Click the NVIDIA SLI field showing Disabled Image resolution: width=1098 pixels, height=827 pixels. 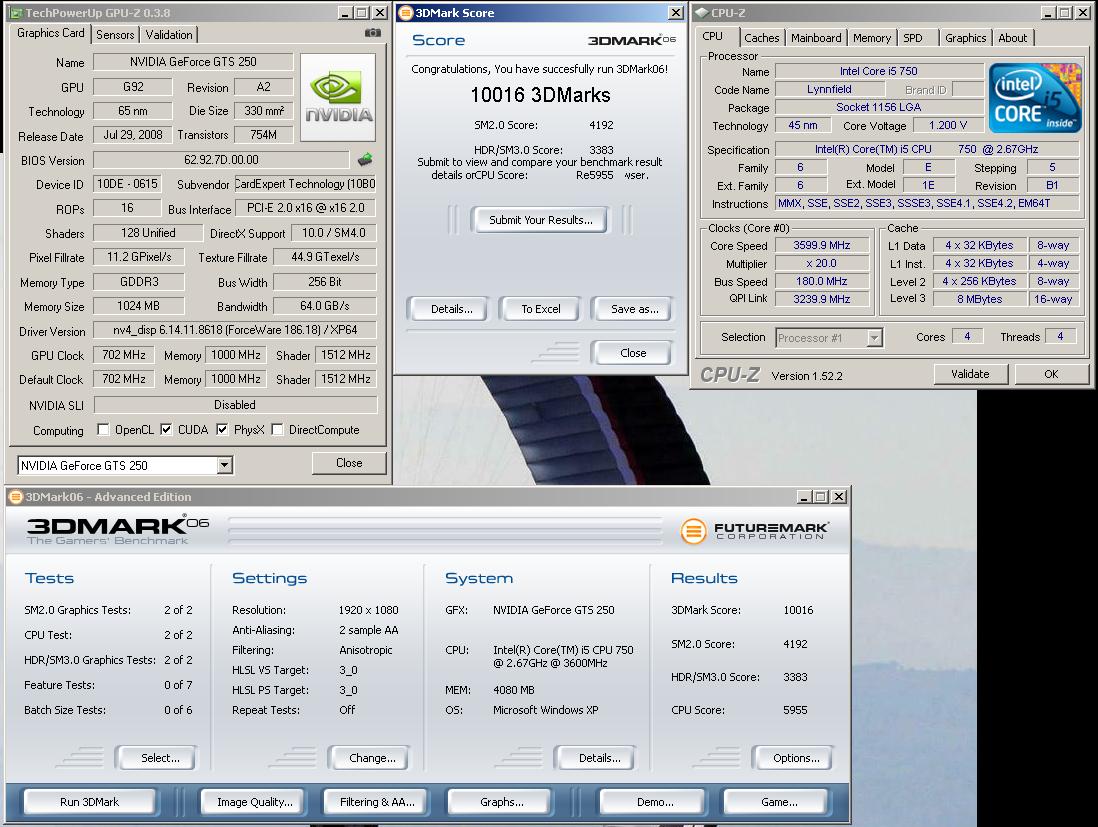click(235, 405)
